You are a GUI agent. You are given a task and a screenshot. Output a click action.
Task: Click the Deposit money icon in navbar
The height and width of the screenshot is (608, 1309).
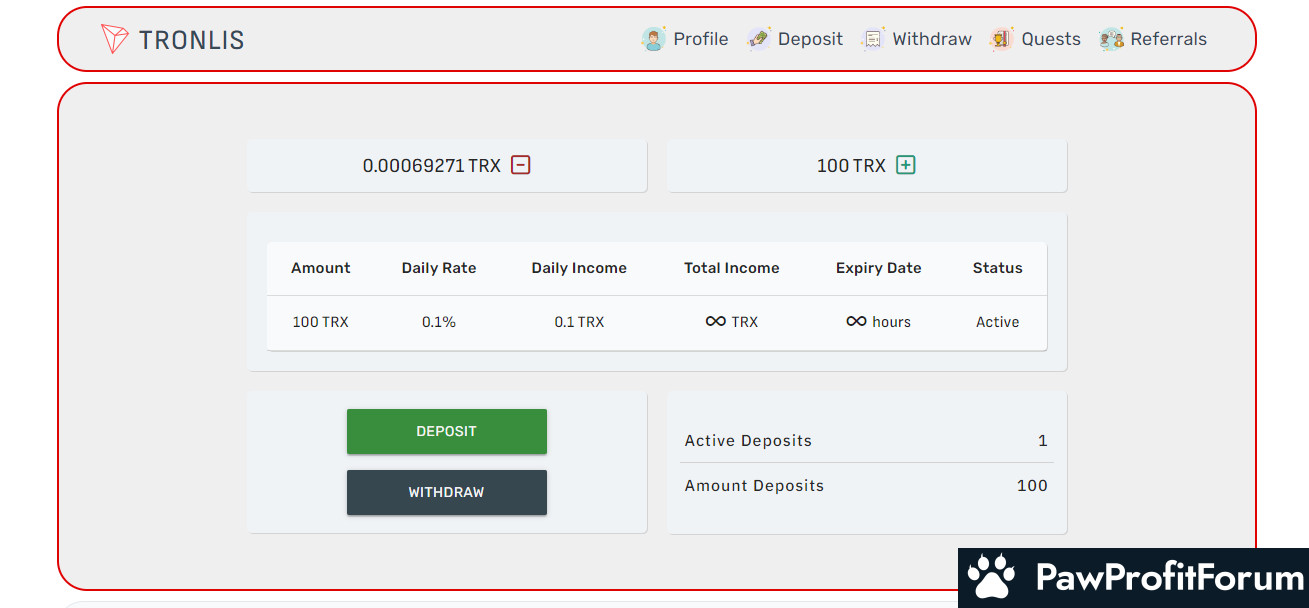coord(758,39)
